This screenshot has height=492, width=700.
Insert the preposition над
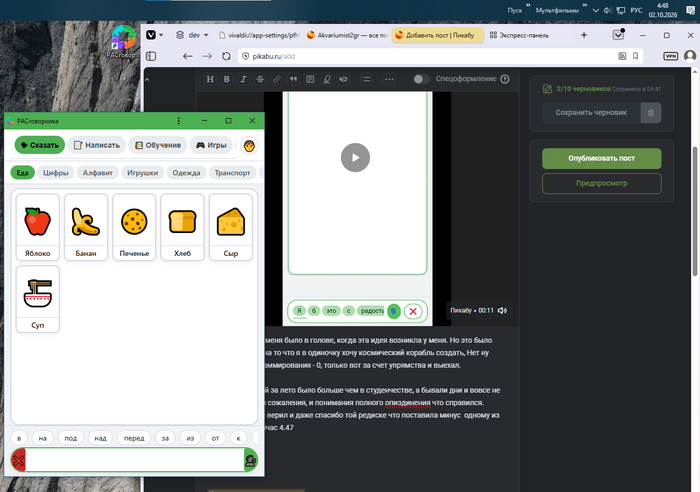pyautogui.click(x=100, y=438)
